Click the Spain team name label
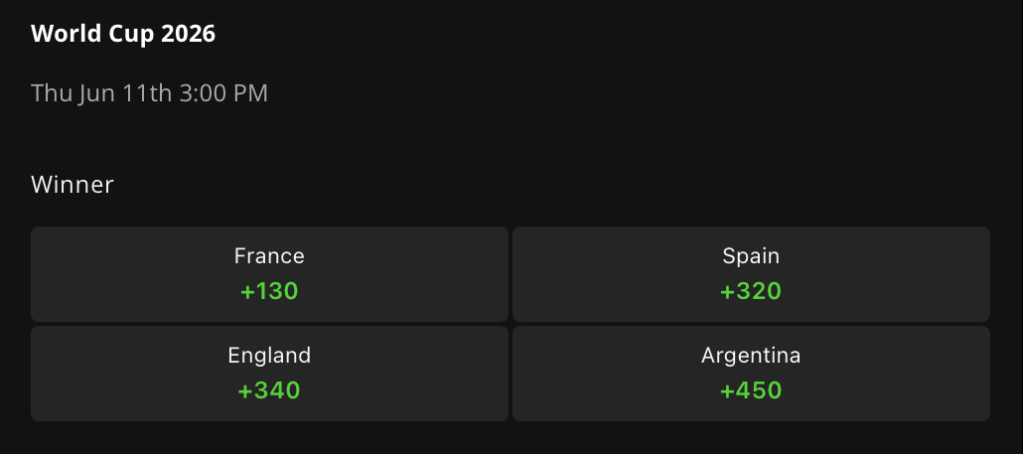Screen dimensions: 1023x454 [751, 256]
